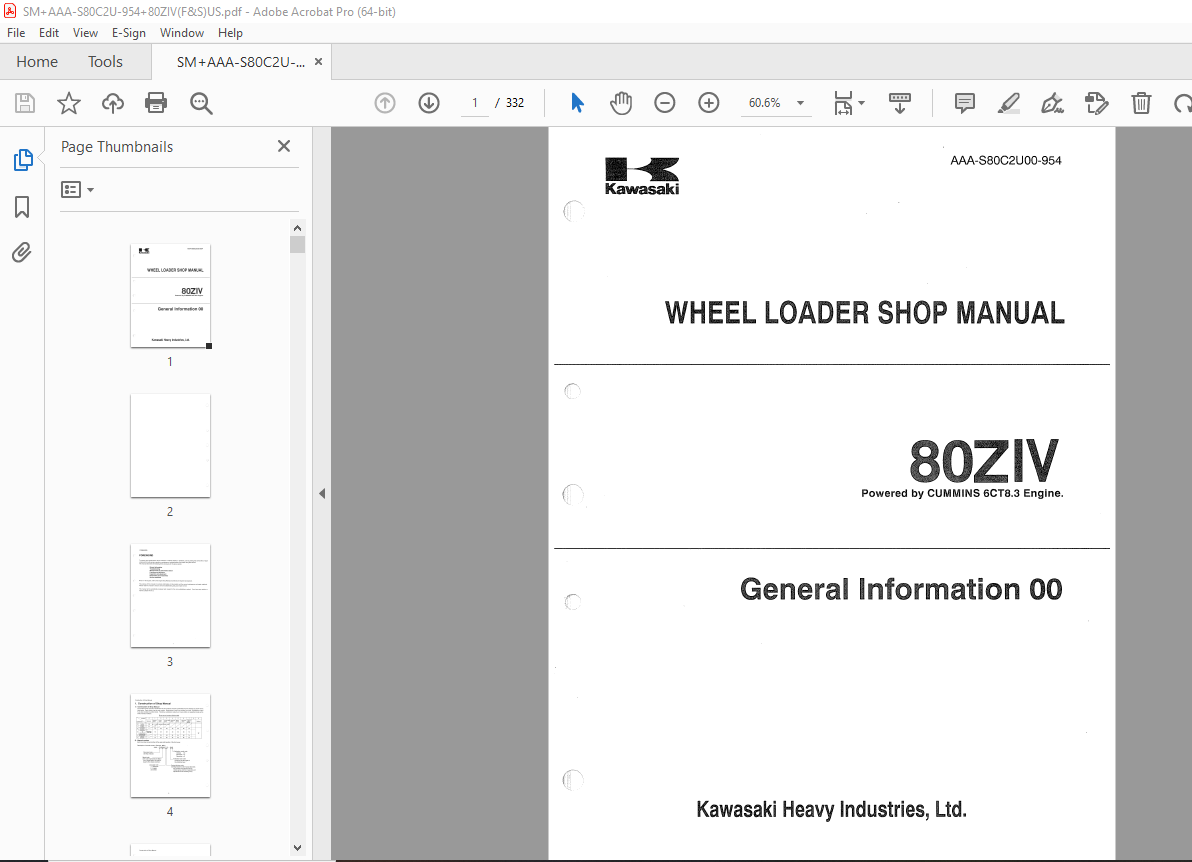Click the 'Page Thumbnails' panel title
The width and height of the screenshot is (1192, 862).
click(x=117, y=147)
